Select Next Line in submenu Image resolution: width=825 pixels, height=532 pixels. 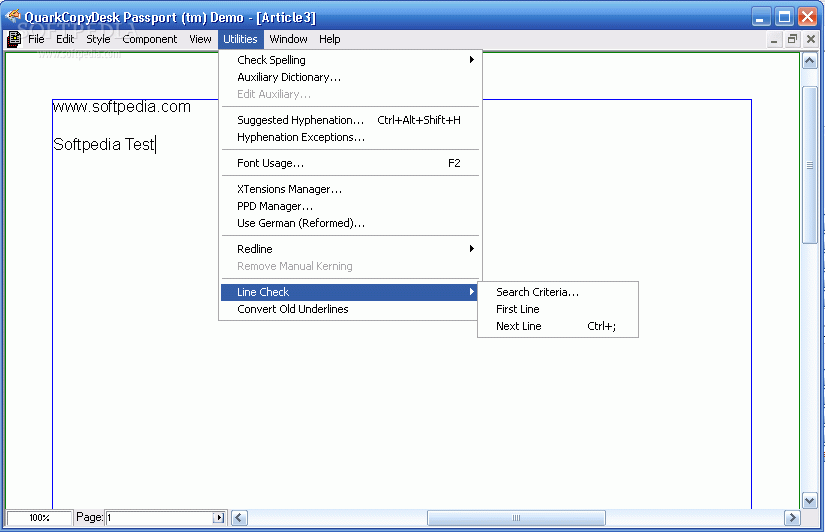pos(558,326)
